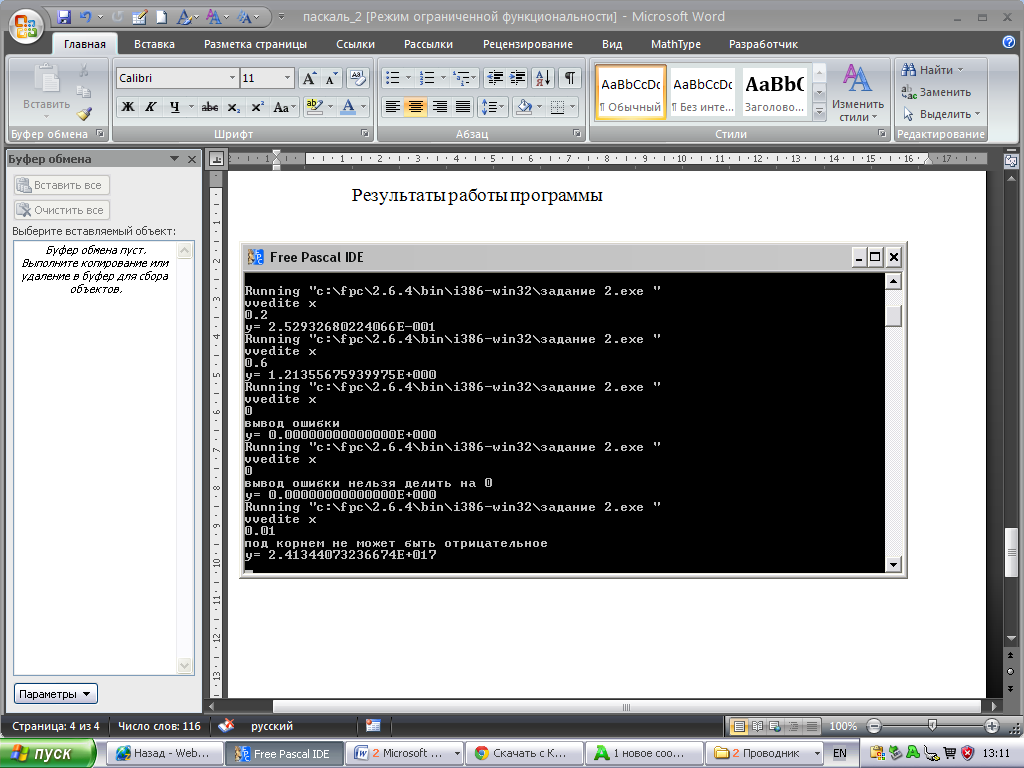Click zoom in plus button

pyautogui.click(x=991, y=726)
